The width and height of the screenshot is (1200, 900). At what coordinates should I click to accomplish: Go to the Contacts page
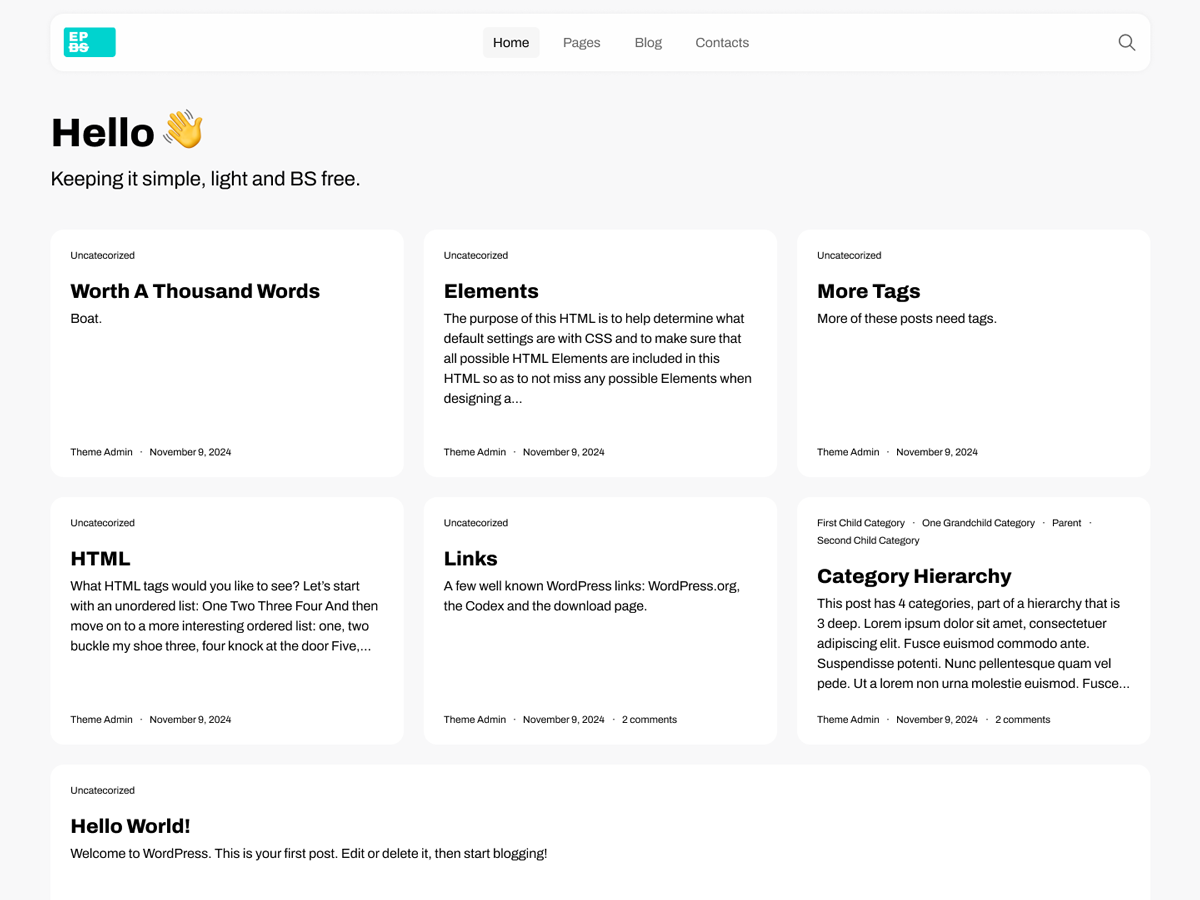(722, 42)
